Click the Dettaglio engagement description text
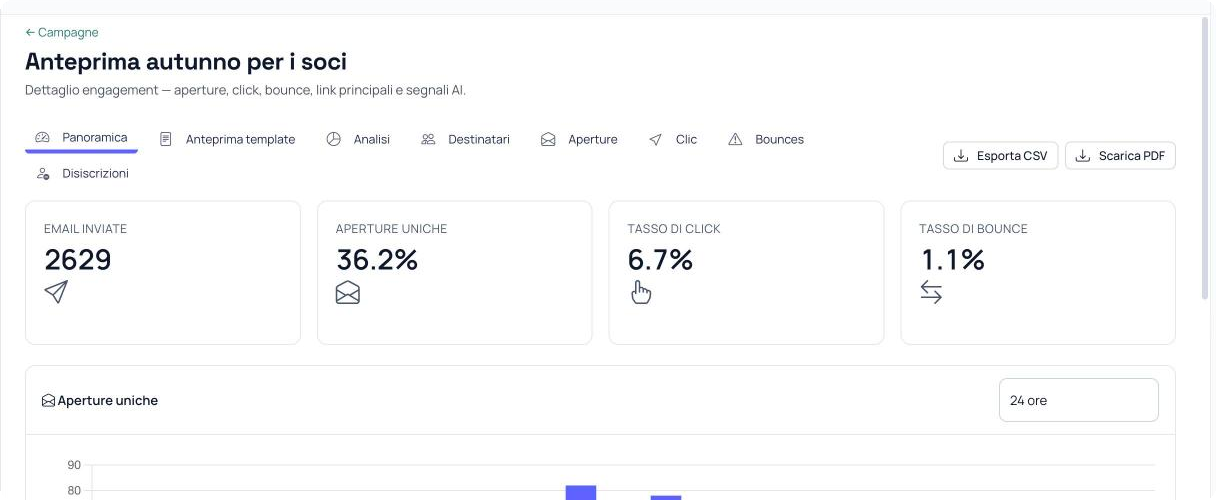The height and width of the screenshot is (500, 1216). pos(245,90)
